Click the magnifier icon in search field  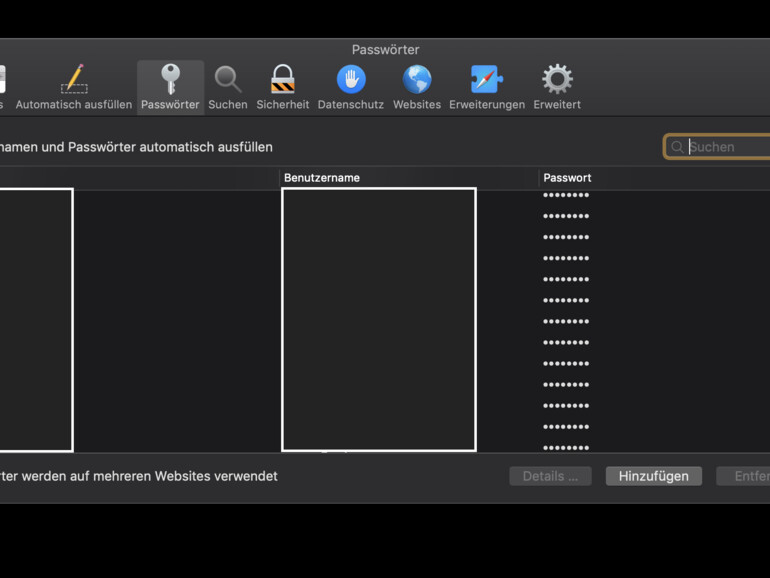[x=677, y=147]
